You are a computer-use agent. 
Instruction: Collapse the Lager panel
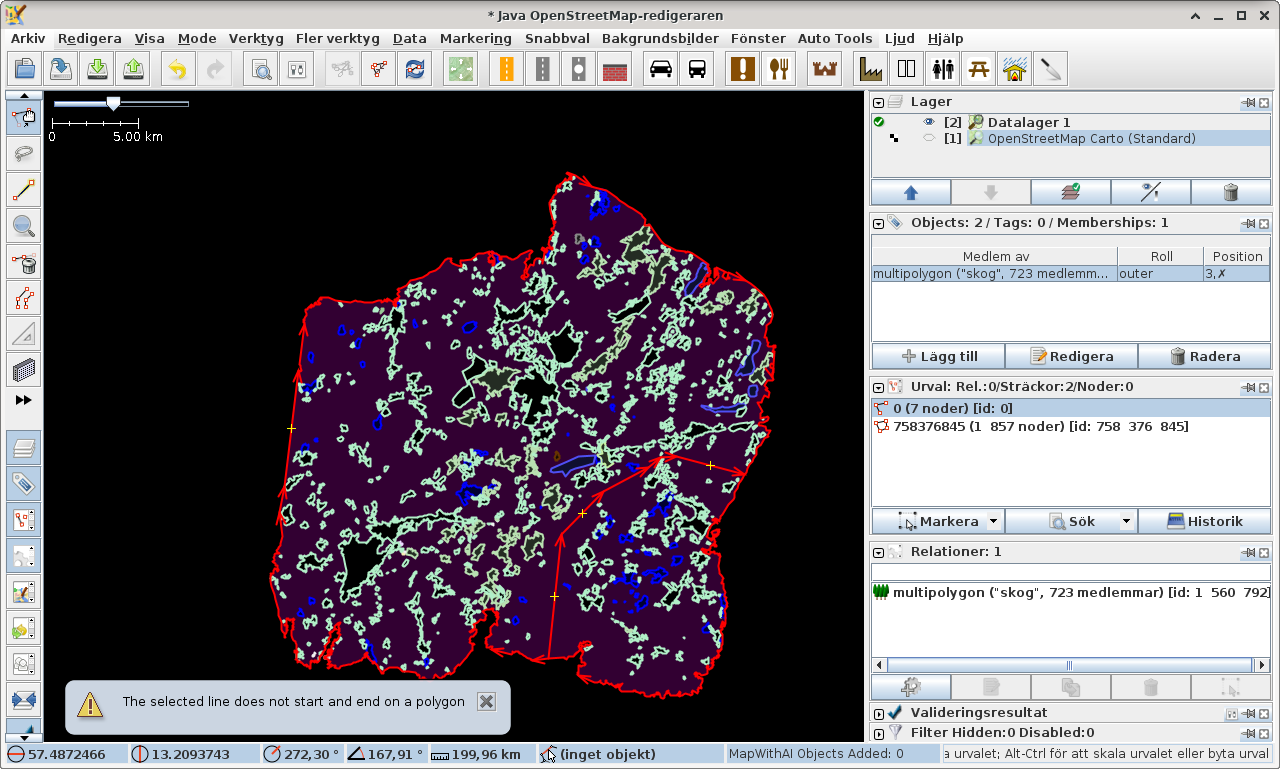[x=878, y=102]
